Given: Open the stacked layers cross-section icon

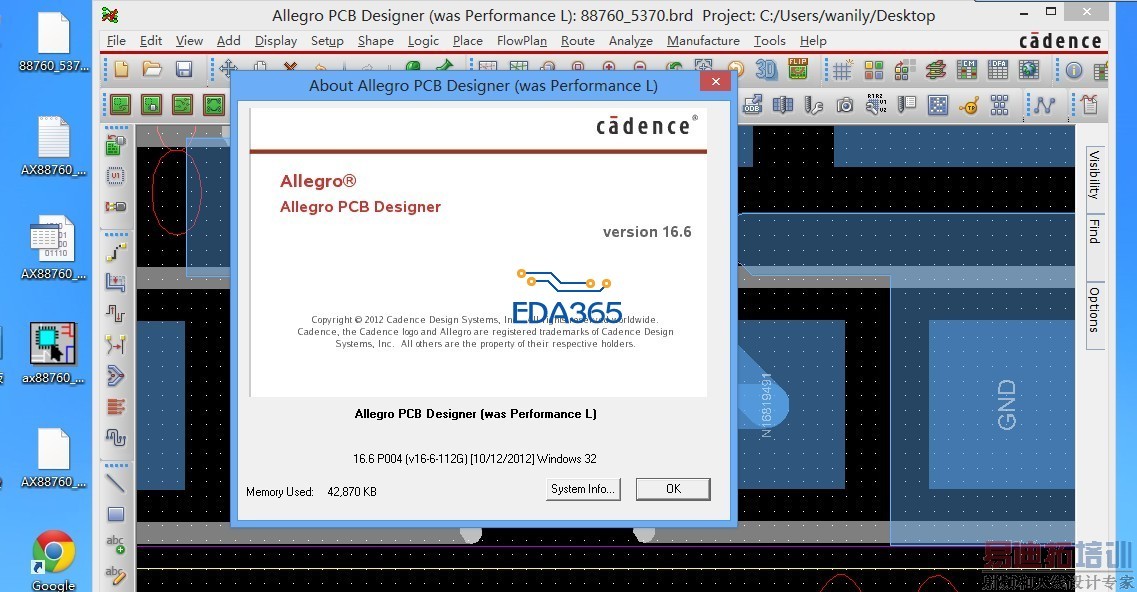Looking at the screenshot, I should pos(935,70).
